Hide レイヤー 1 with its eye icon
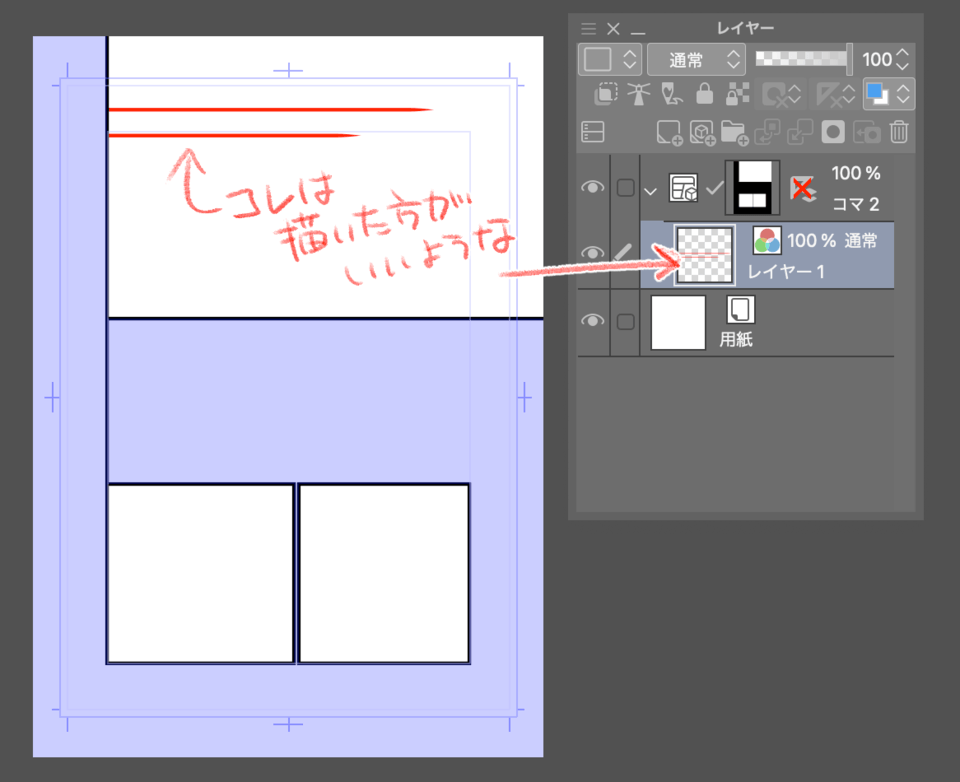This screenshot has width=960, height=782. [593, 253]
